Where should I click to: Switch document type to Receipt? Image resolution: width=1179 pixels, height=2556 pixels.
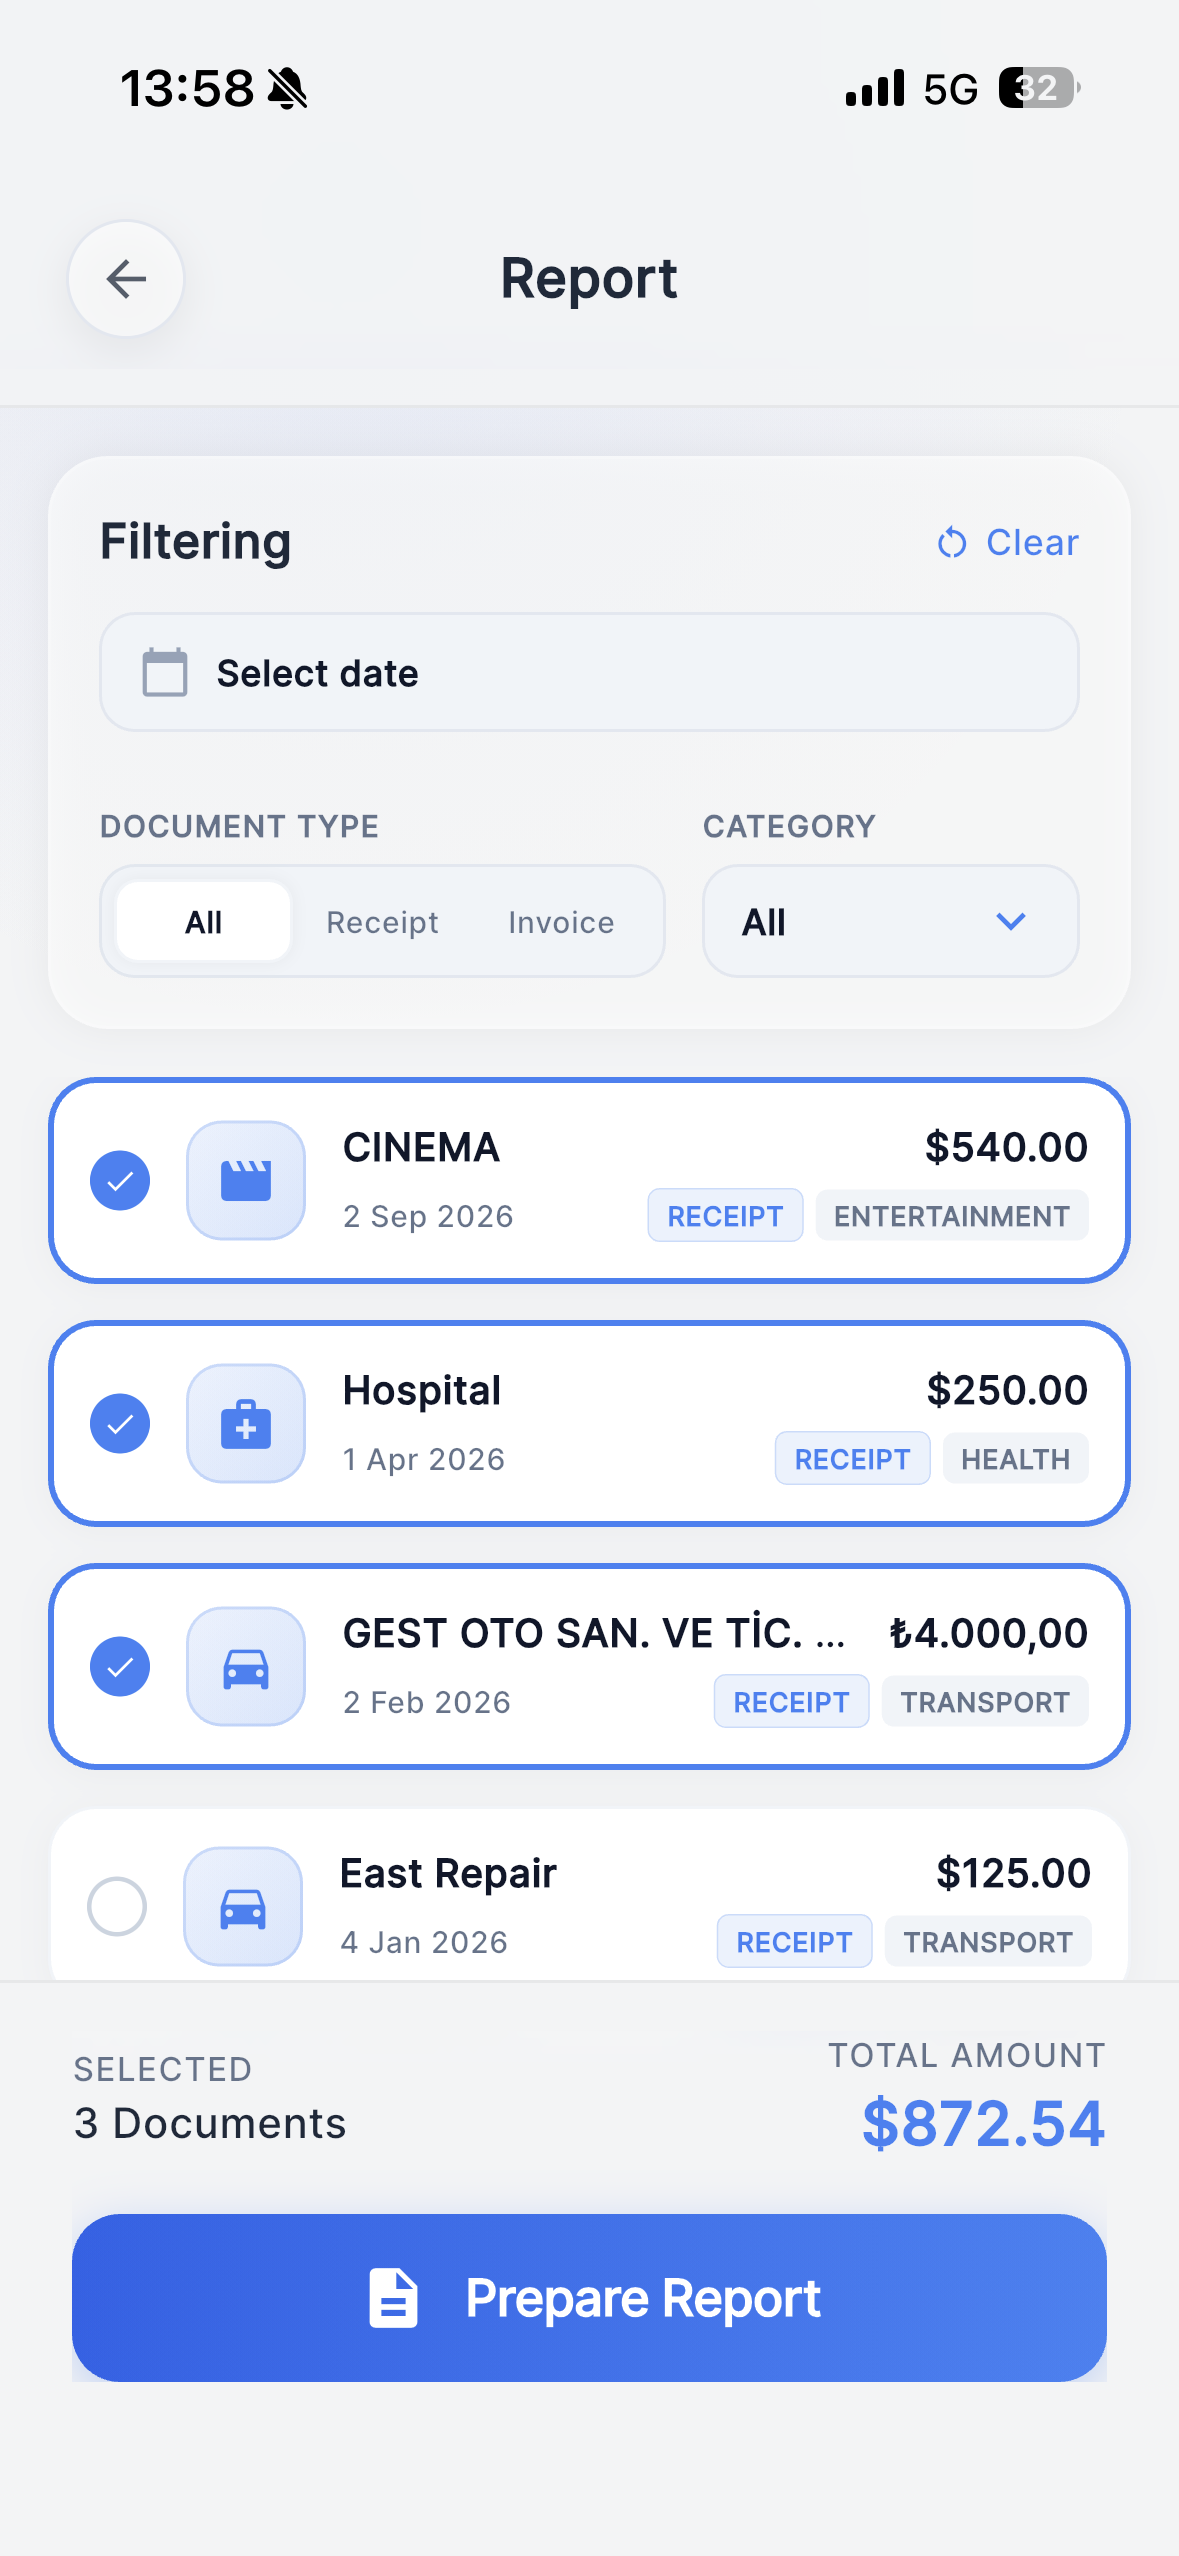click(x=382, y=922)
